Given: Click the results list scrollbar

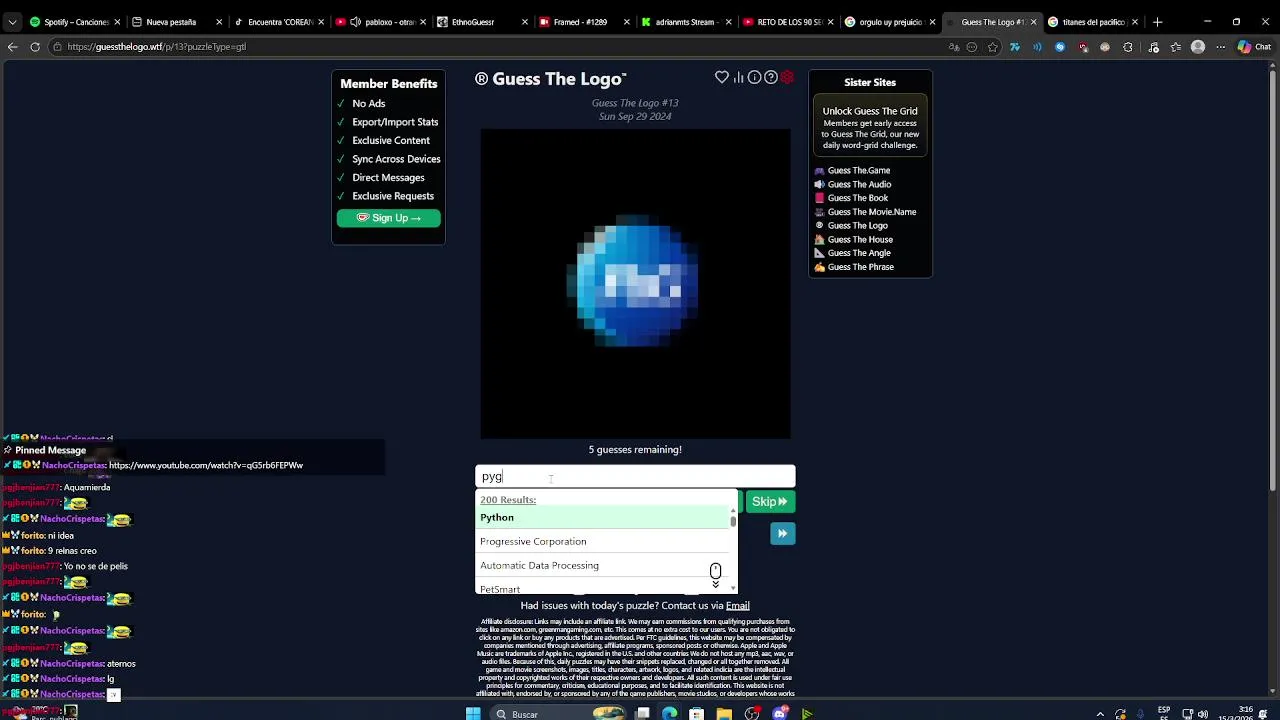Looking at the screenshot, I should point(733,521).
